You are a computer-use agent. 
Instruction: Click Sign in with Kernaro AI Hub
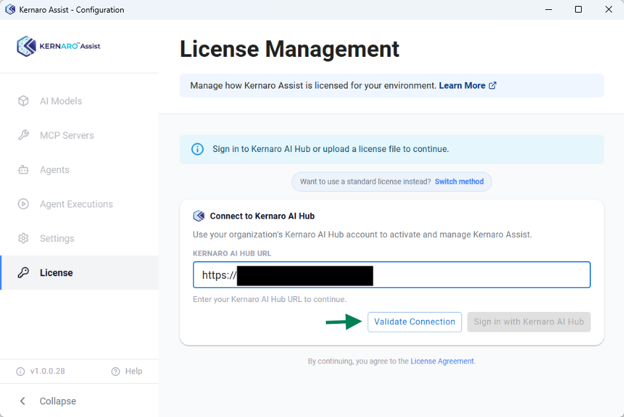coord(529,322)
